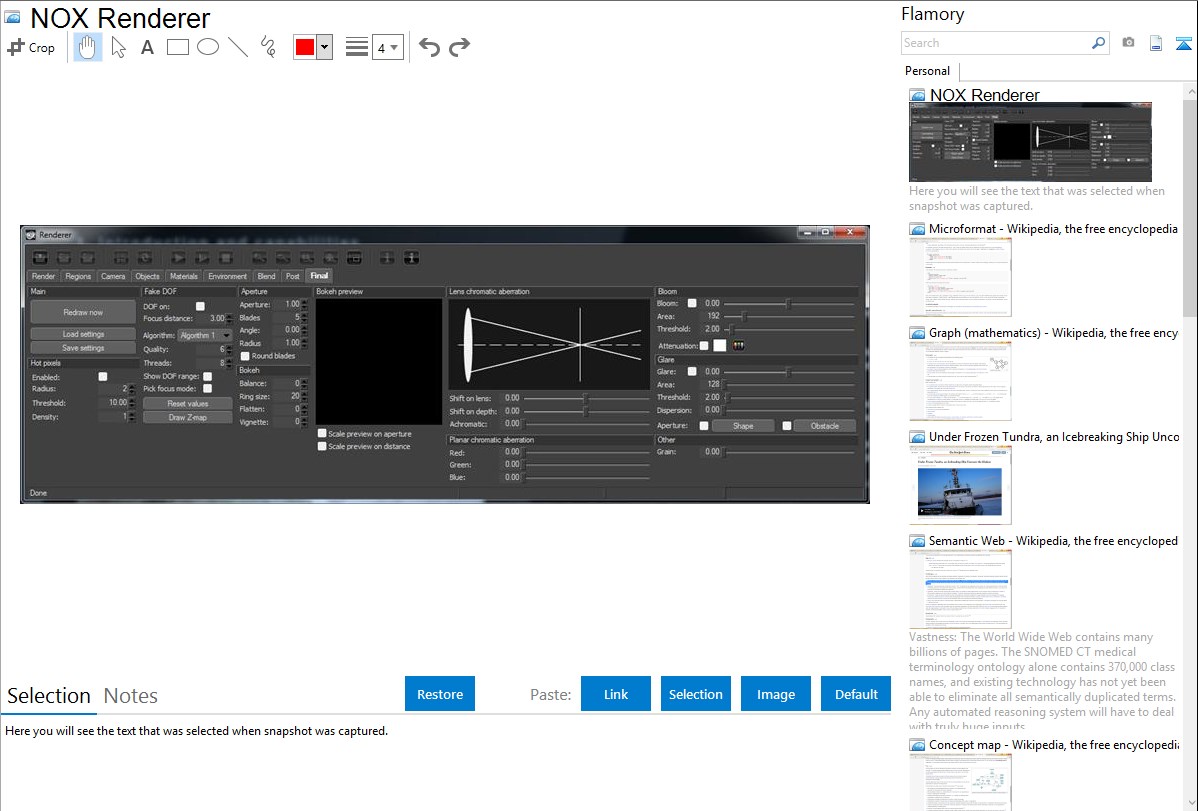This screenshot has height=811, width=1198.
Task: Enable the Round blades checkbox
Action: (245, 356)
